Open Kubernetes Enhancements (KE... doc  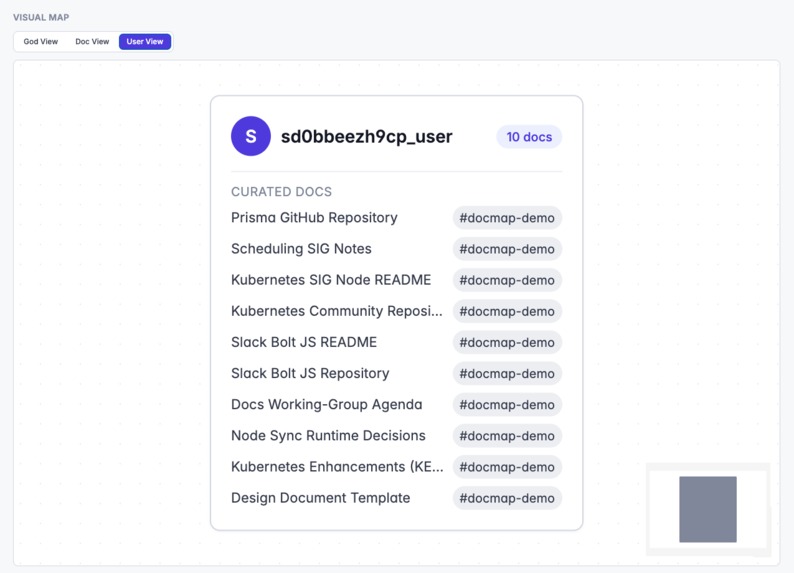point(337,467)
